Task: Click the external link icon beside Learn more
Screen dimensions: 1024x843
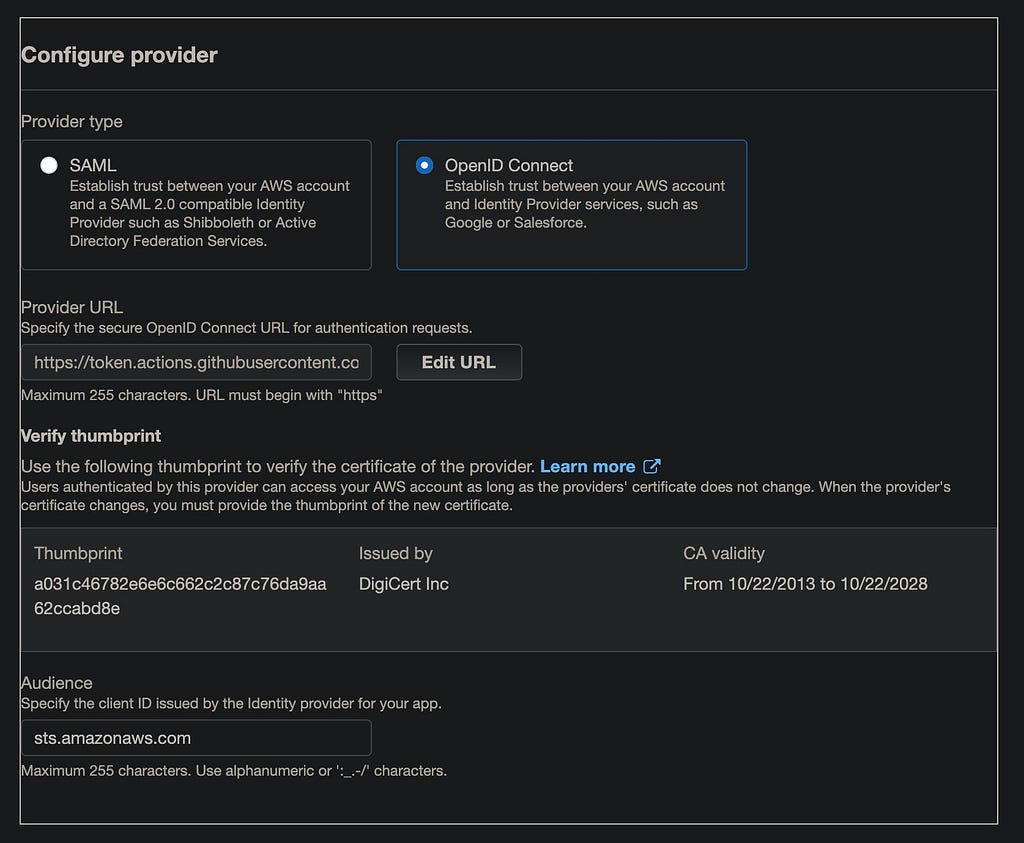Action: [652, 466]
